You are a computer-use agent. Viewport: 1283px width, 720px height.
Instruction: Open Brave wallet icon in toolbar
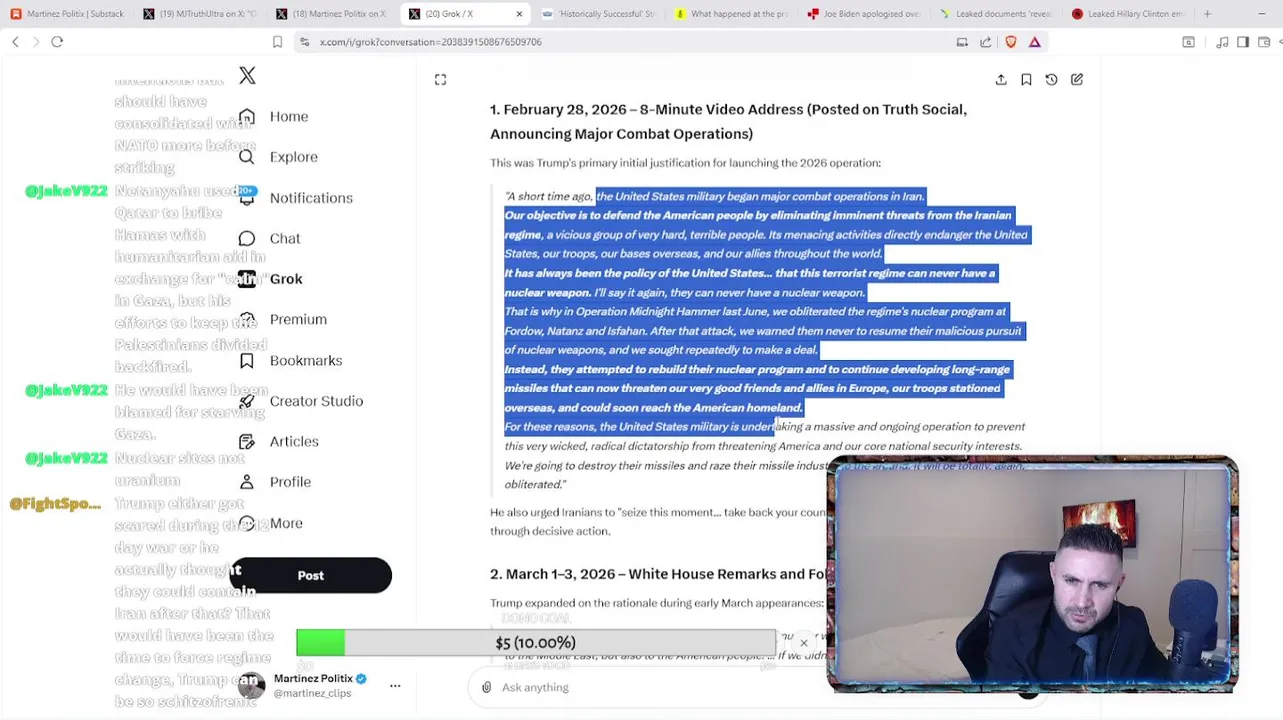point(1263,42)
